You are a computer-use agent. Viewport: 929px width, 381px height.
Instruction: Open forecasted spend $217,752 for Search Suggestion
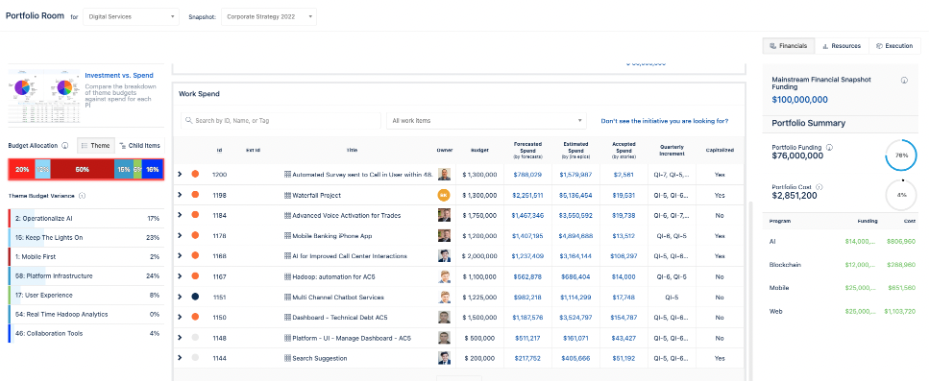pos(527,358)
